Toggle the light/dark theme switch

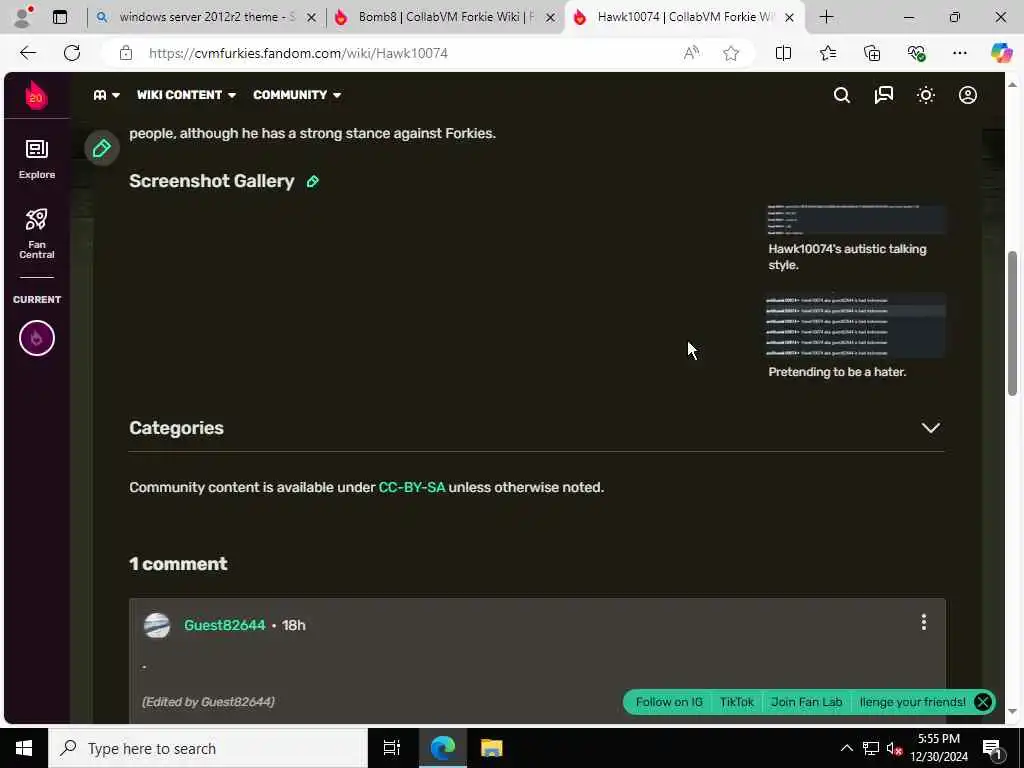[925, 95]
